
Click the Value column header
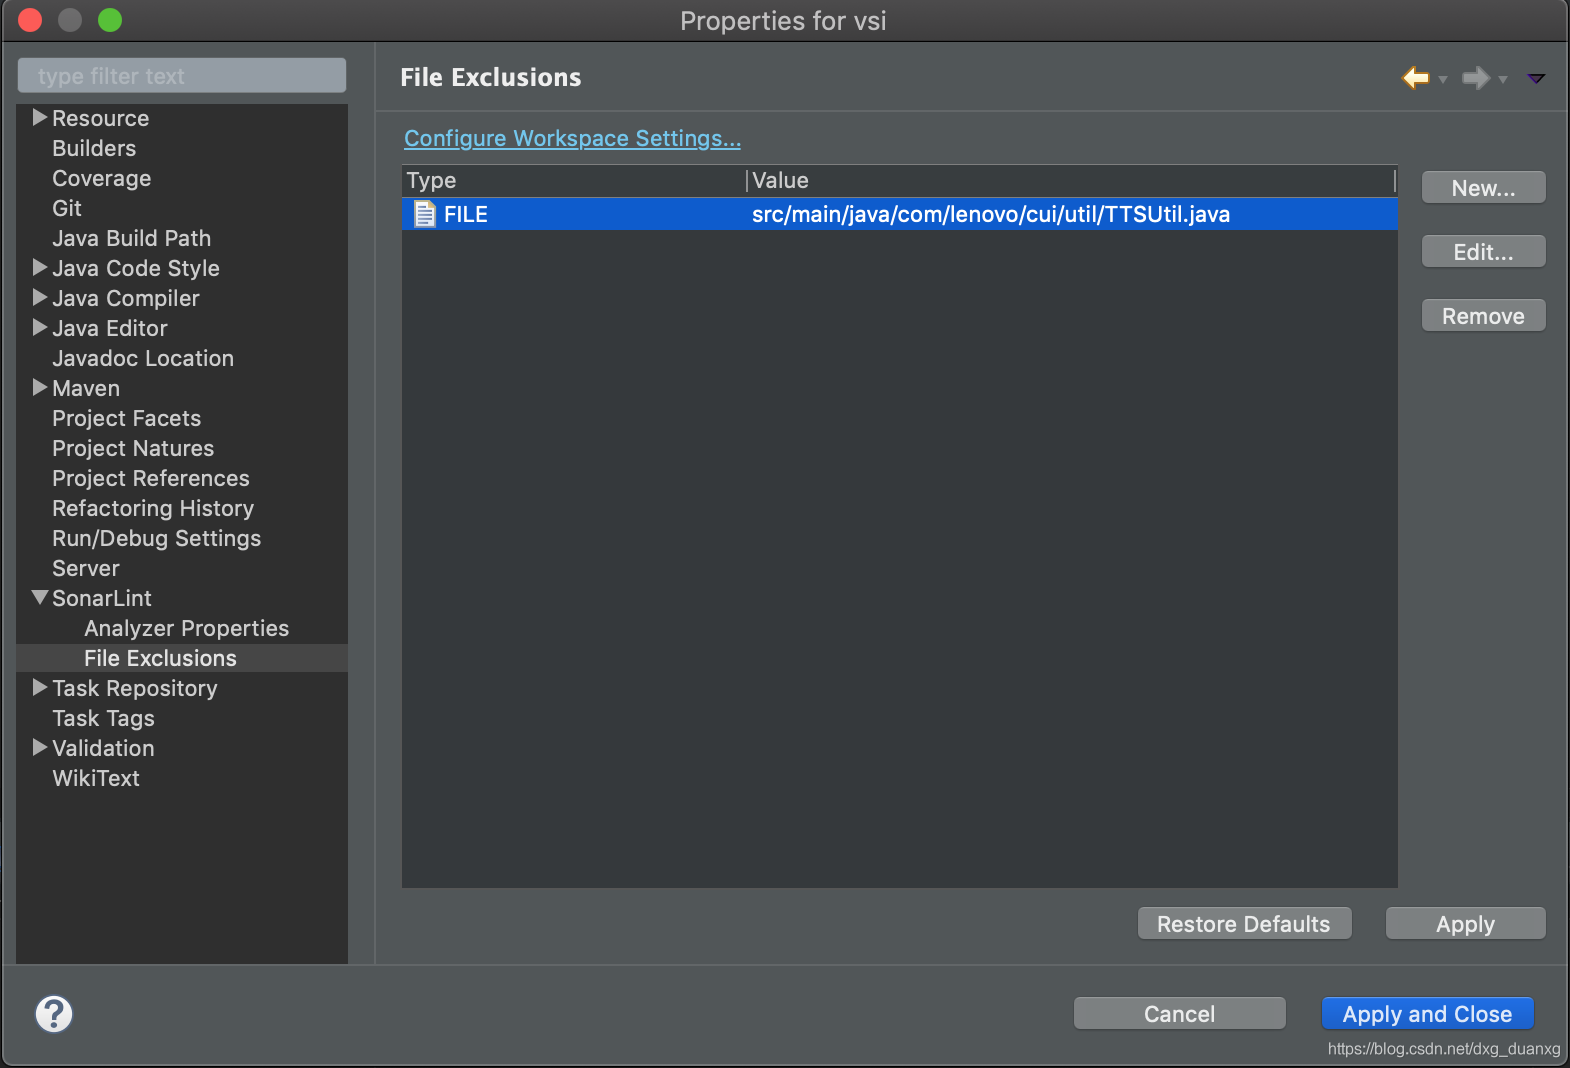point(1071,180)
